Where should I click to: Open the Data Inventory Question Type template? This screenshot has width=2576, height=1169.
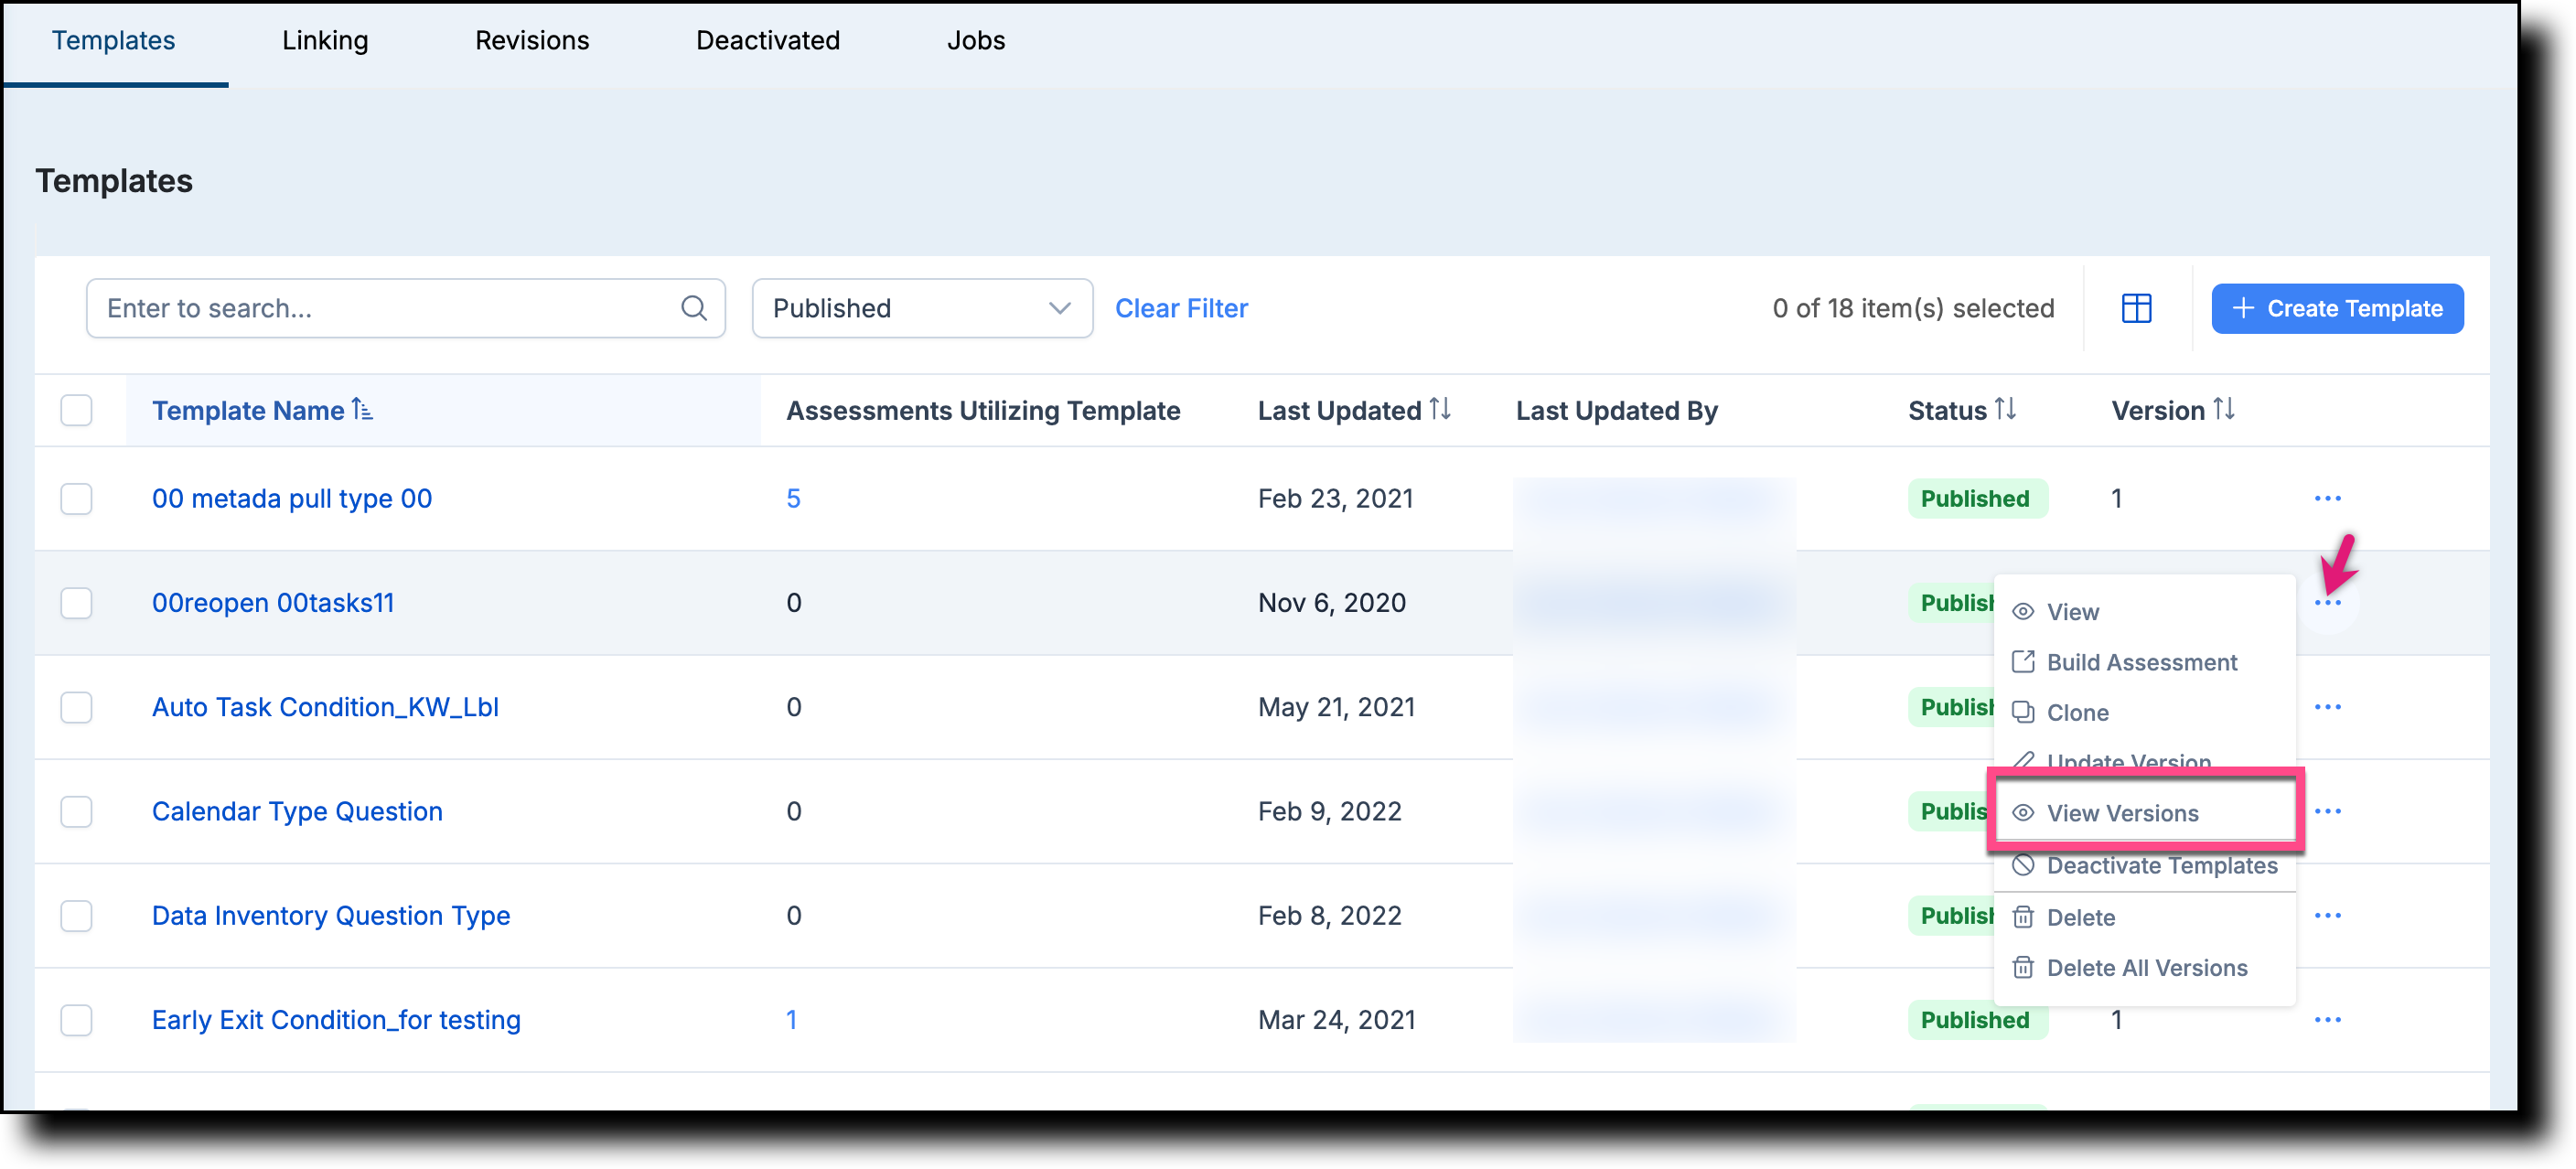tap(330, 915)
